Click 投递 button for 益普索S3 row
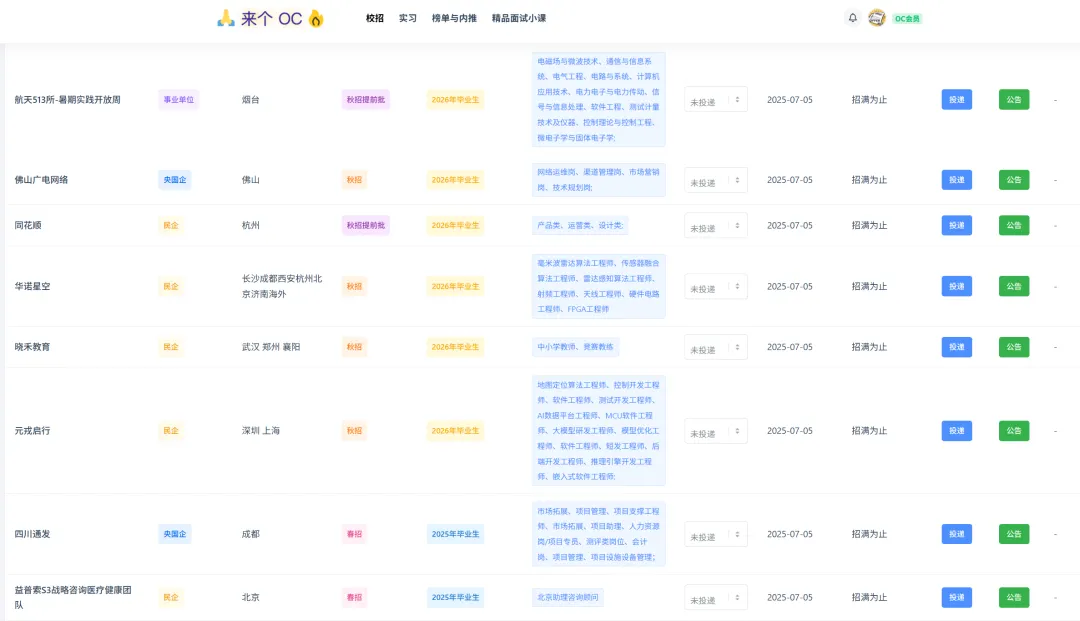Viewport: 1080px width, 621px height. (957, 597)
